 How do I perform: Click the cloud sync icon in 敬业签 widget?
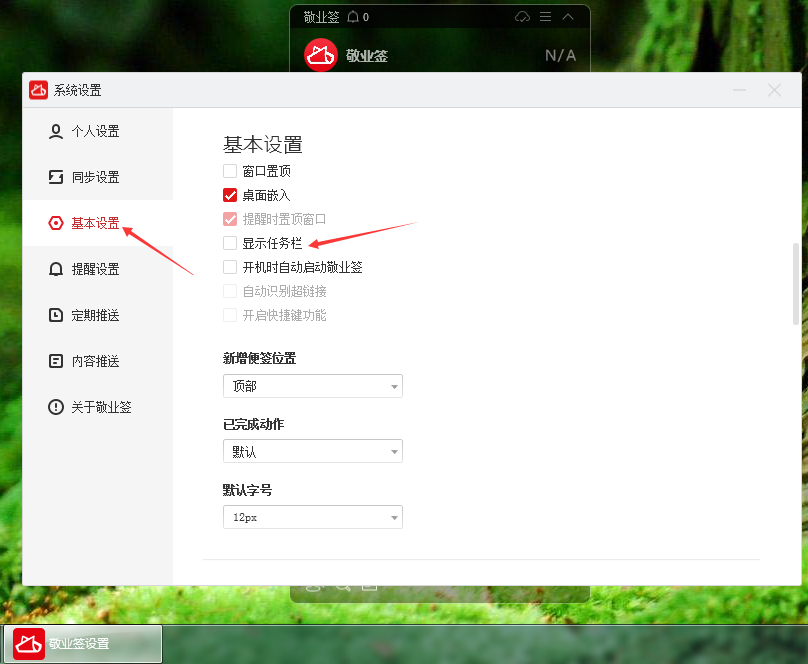pos(522,17)
